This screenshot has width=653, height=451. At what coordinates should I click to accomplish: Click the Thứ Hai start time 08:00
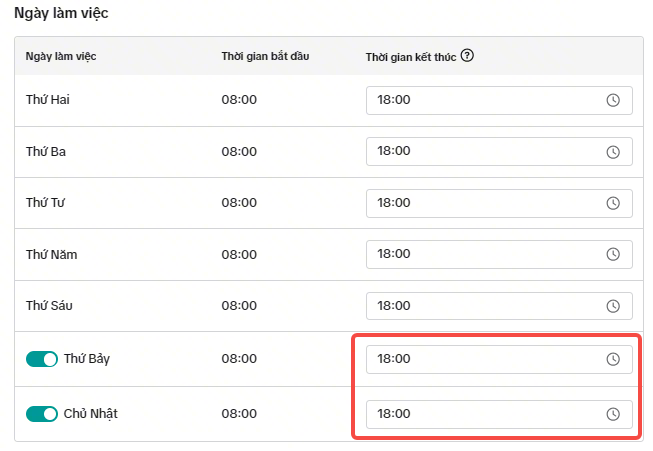tap(240, 100)
